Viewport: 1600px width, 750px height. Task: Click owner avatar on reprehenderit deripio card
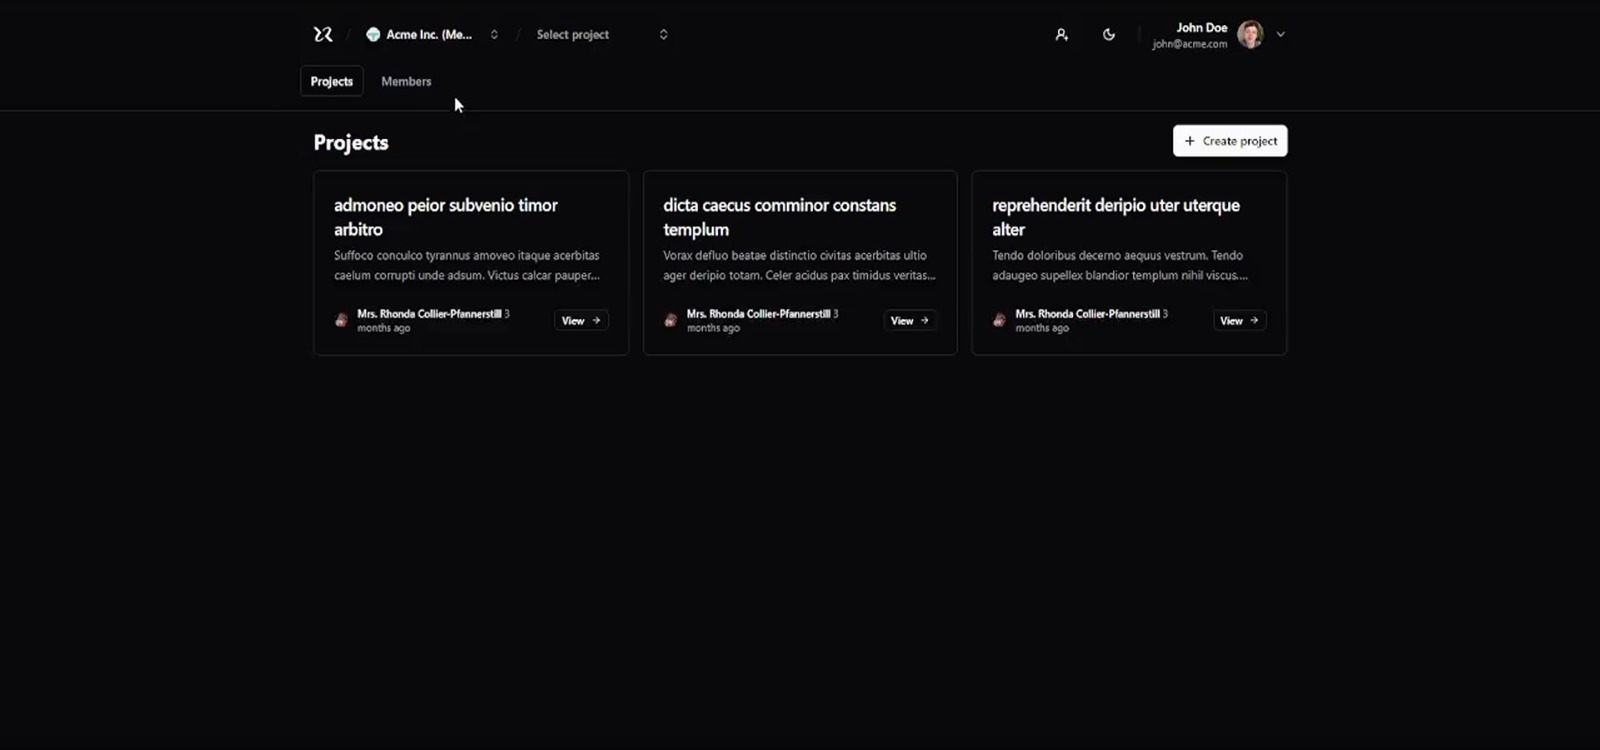[1000, 320]
